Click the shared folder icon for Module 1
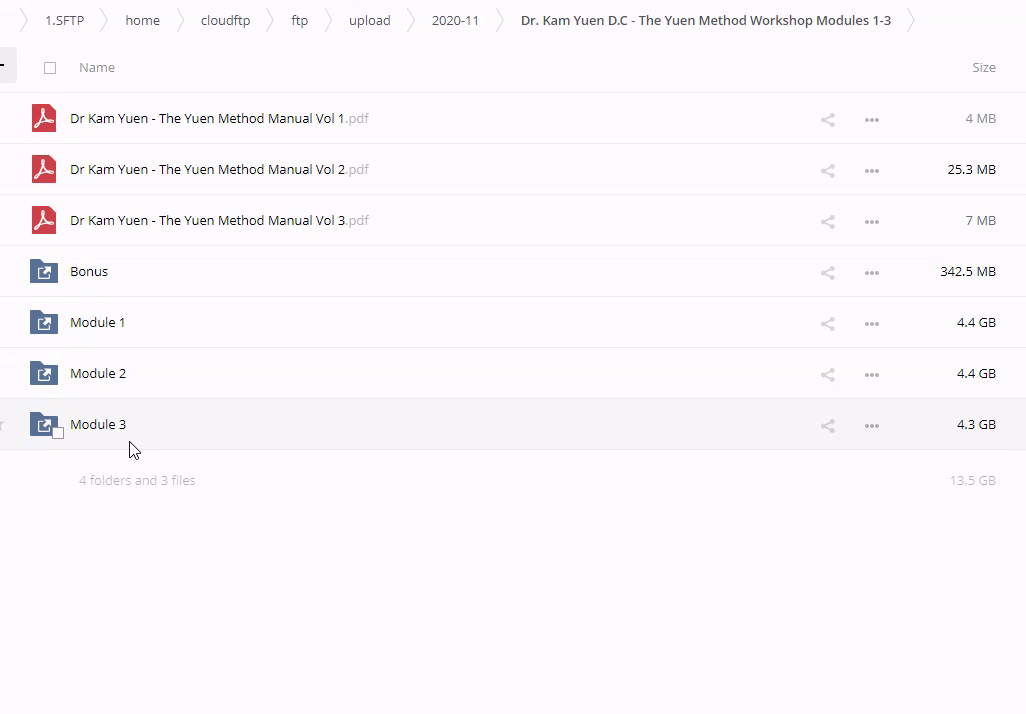This screenshot has height=714, width=1026. [x=44, y=323]
